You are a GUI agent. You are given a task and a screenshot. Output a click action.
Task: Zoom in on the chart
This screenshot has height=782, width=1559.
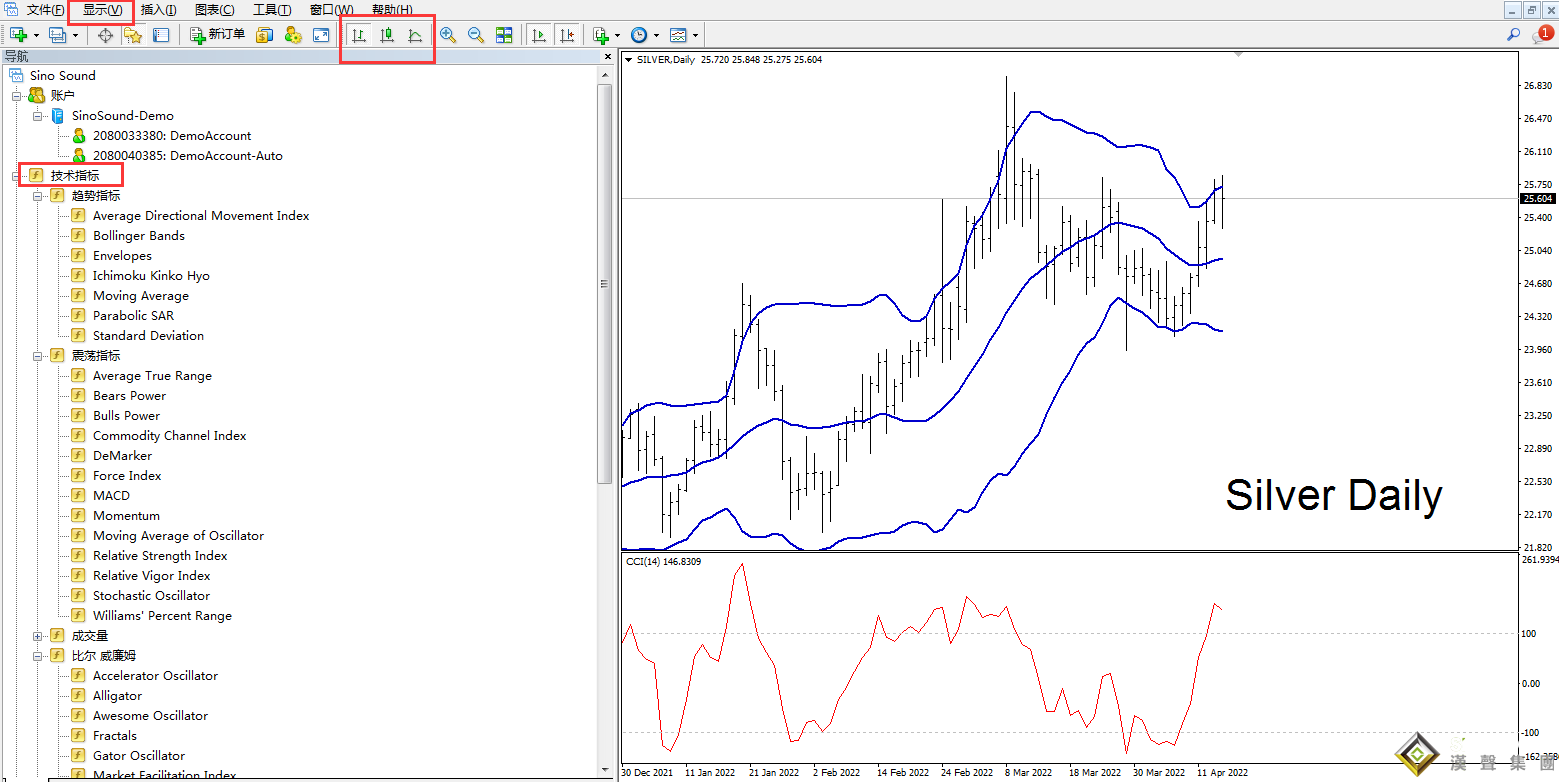pos(448,35)
